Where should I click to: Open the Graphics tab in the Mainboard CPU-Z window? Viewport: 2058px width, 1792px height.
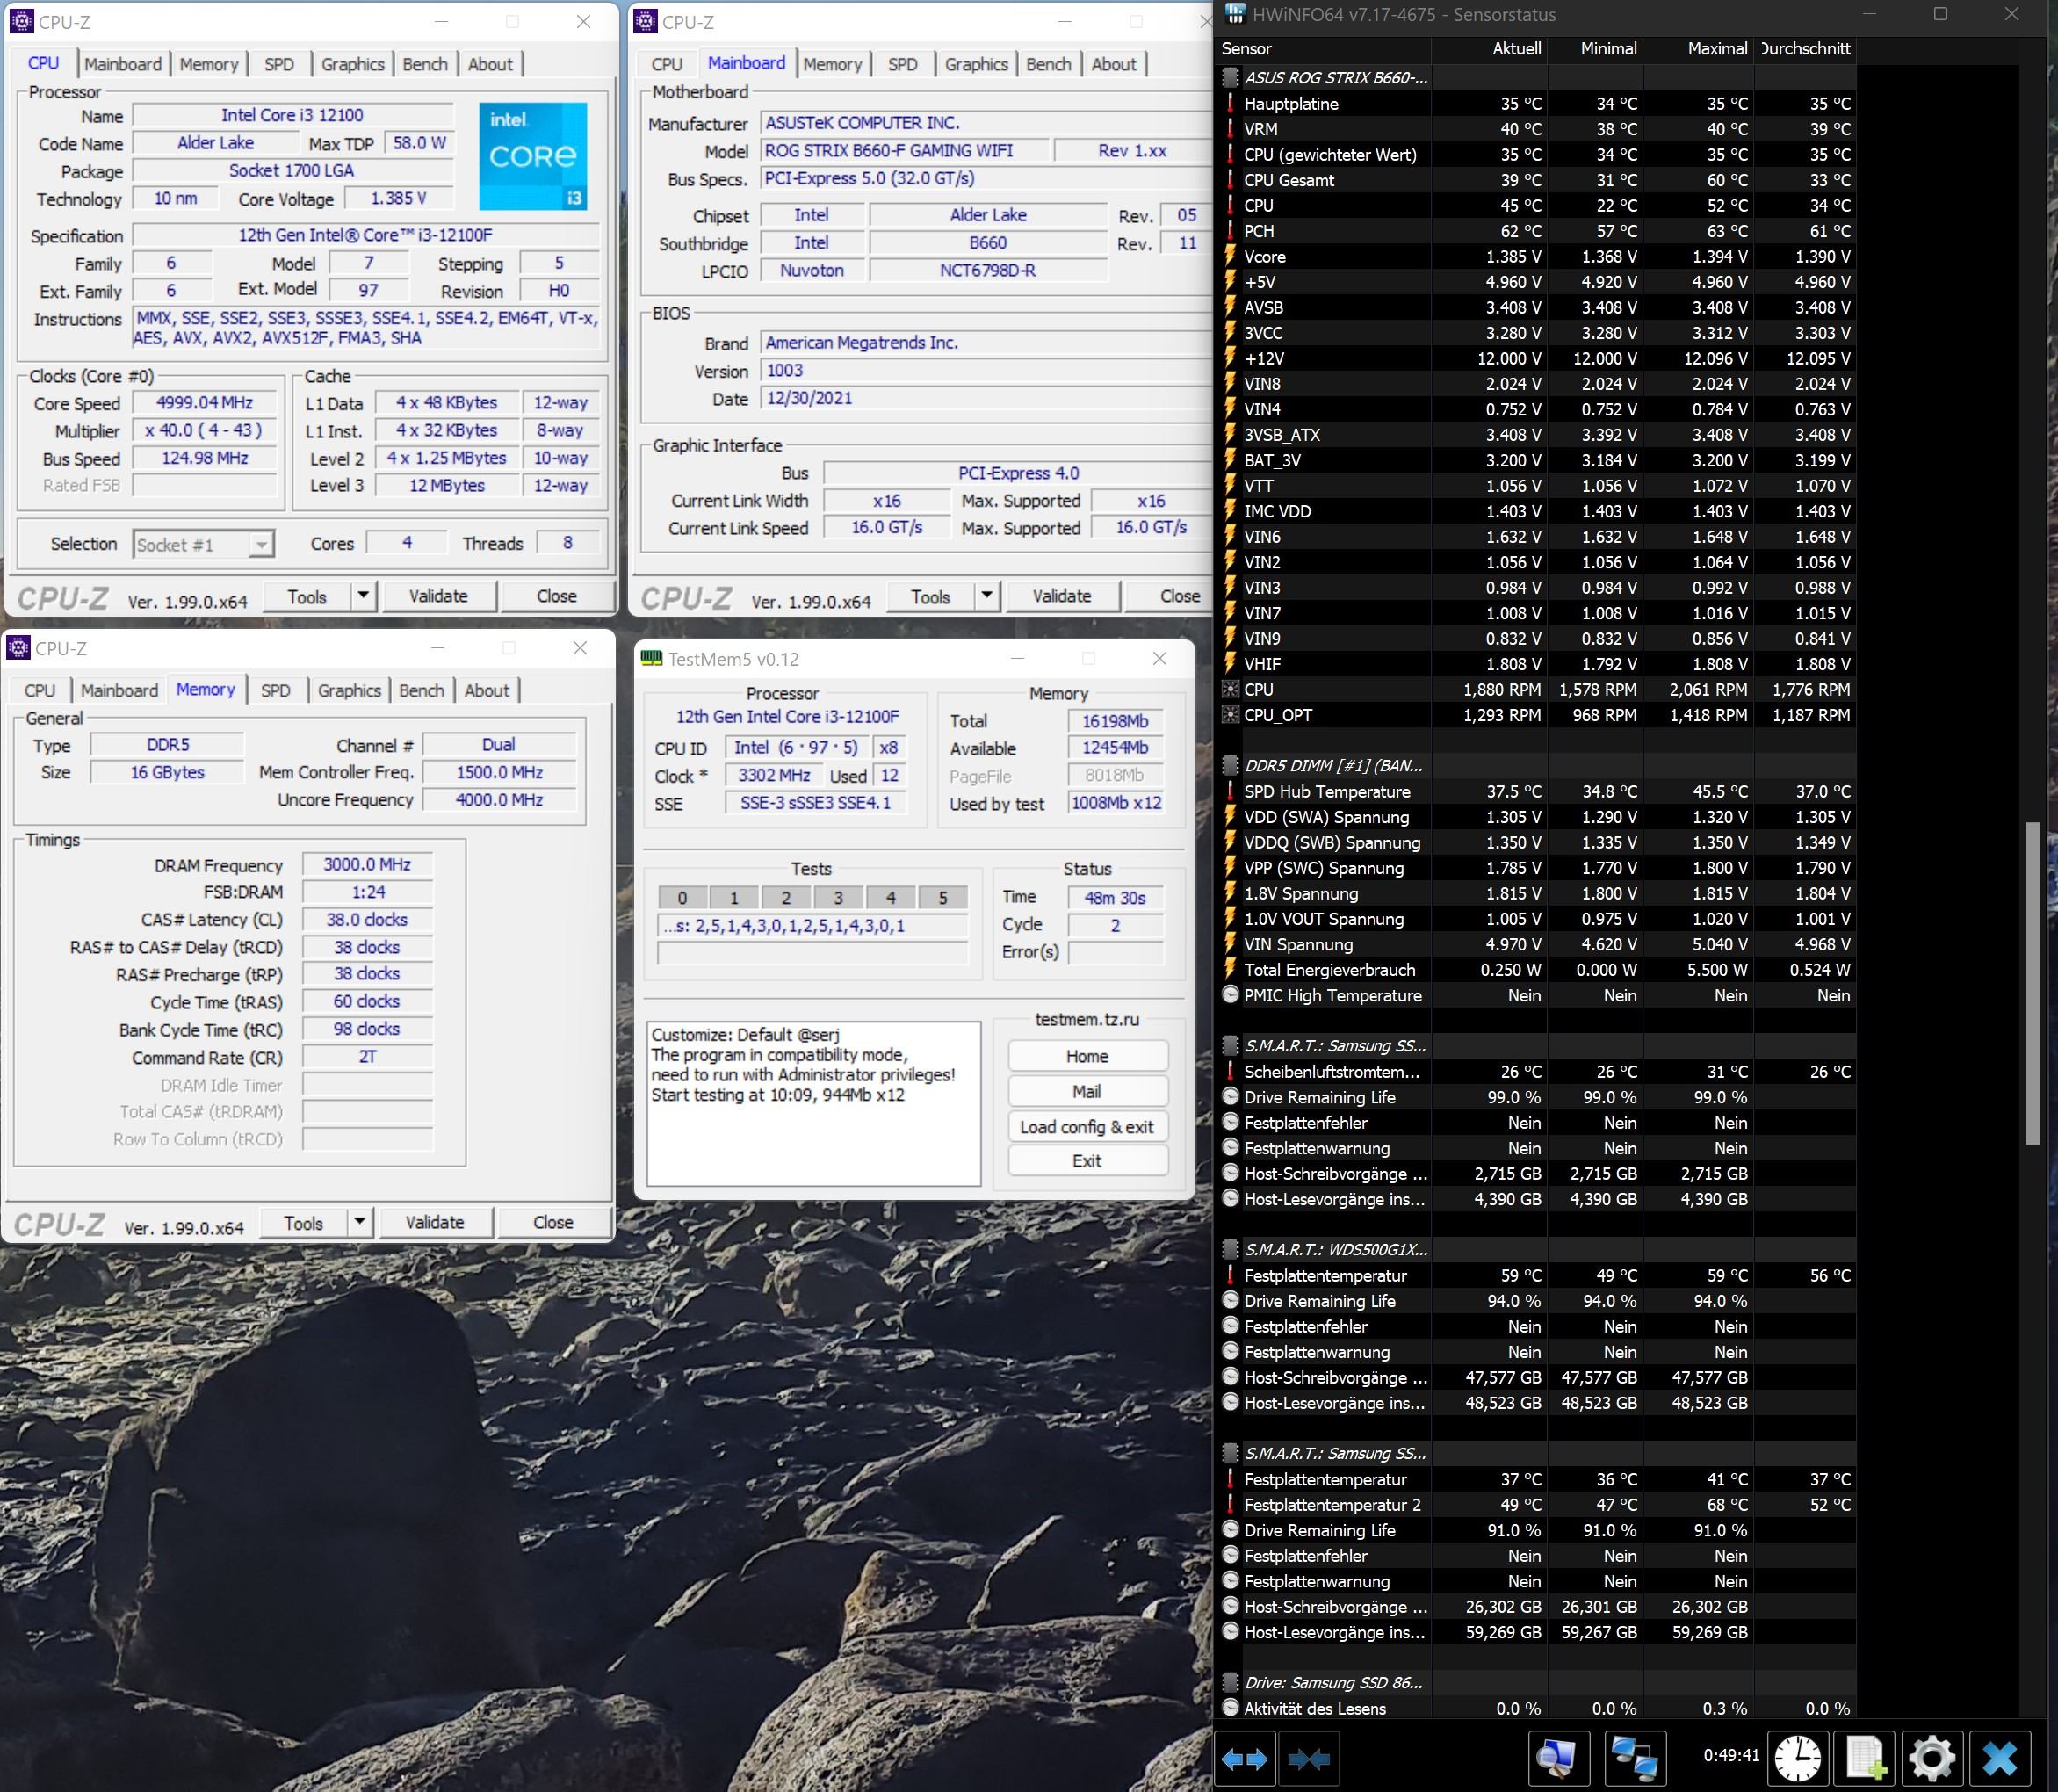point(976,64)
